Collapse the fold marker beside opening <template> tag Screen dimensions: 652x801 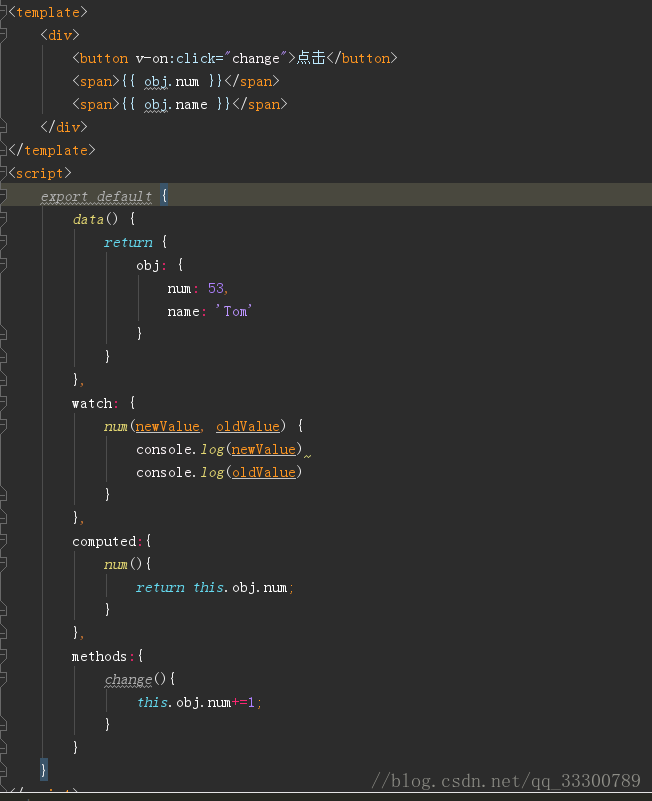[x=3, y=11]
